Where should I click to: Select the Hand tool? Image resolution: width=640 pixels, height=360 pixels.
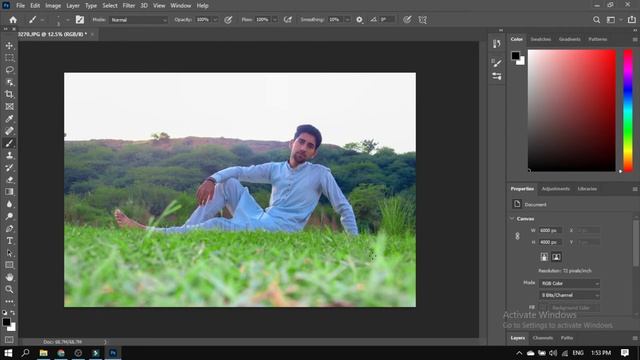[x=9, y=277]
